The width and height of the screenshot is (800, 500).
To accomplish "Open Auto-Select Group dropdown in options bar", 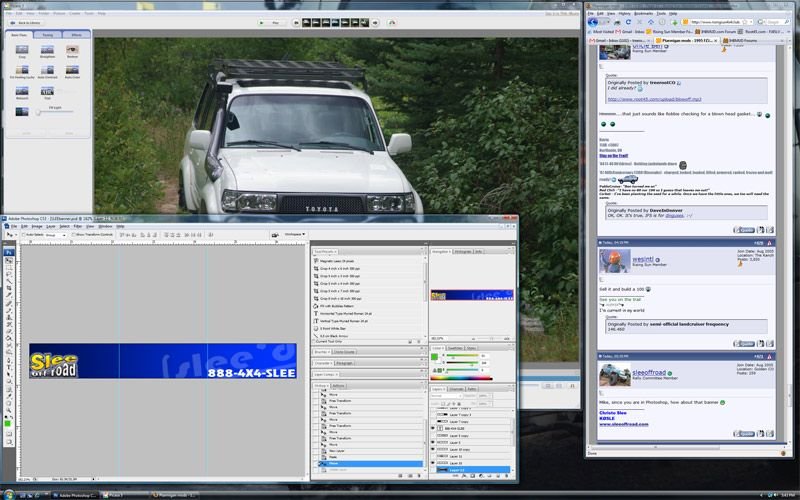I will point(56,235).
